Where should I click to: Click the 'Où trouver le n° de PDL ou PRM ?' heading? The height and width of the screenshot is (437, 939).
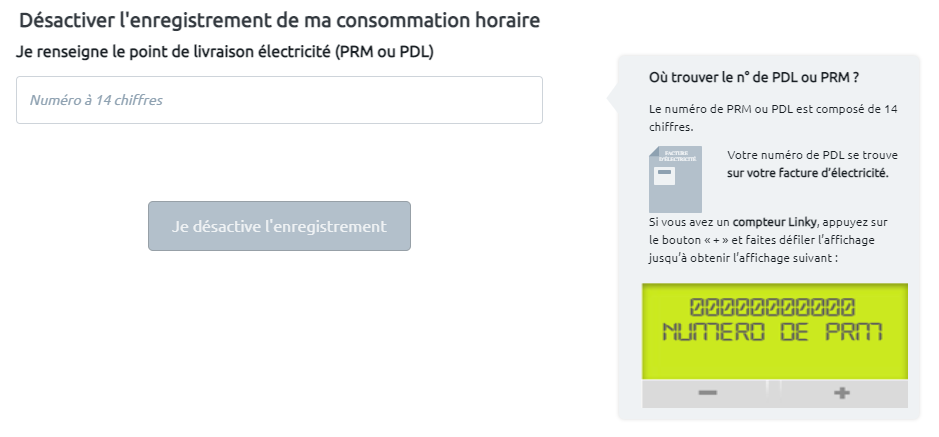click(754, 77)
